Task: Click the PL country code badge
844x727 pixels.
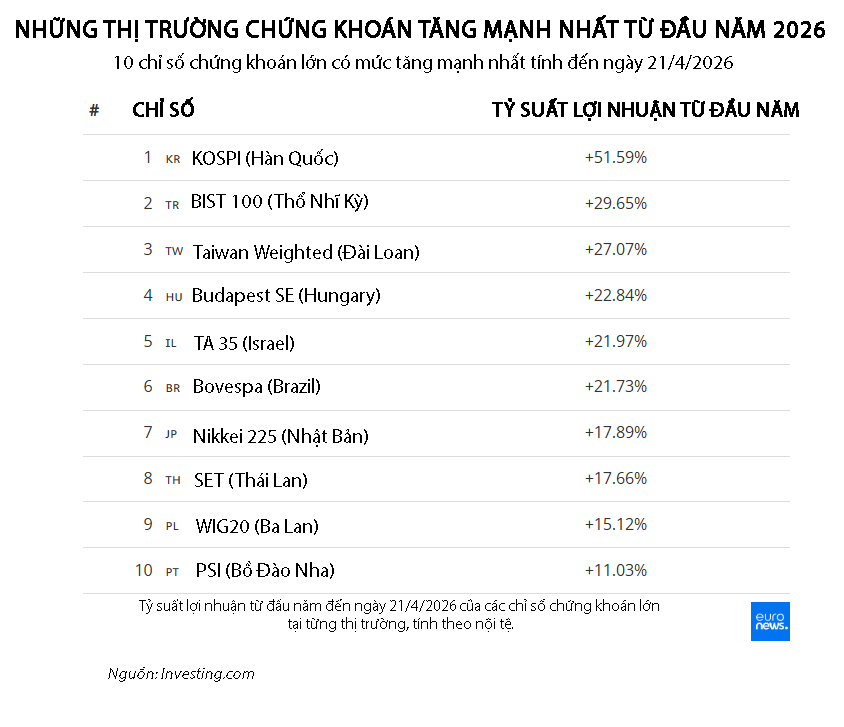Action: 172,526
